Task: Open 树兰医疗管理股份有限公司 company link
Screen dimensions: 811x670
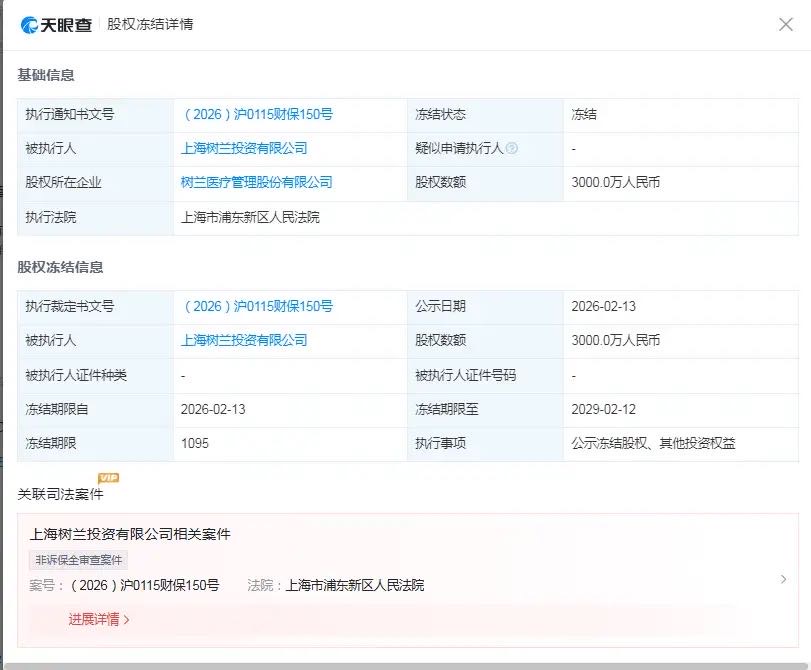Action: (x=256, y=182)
